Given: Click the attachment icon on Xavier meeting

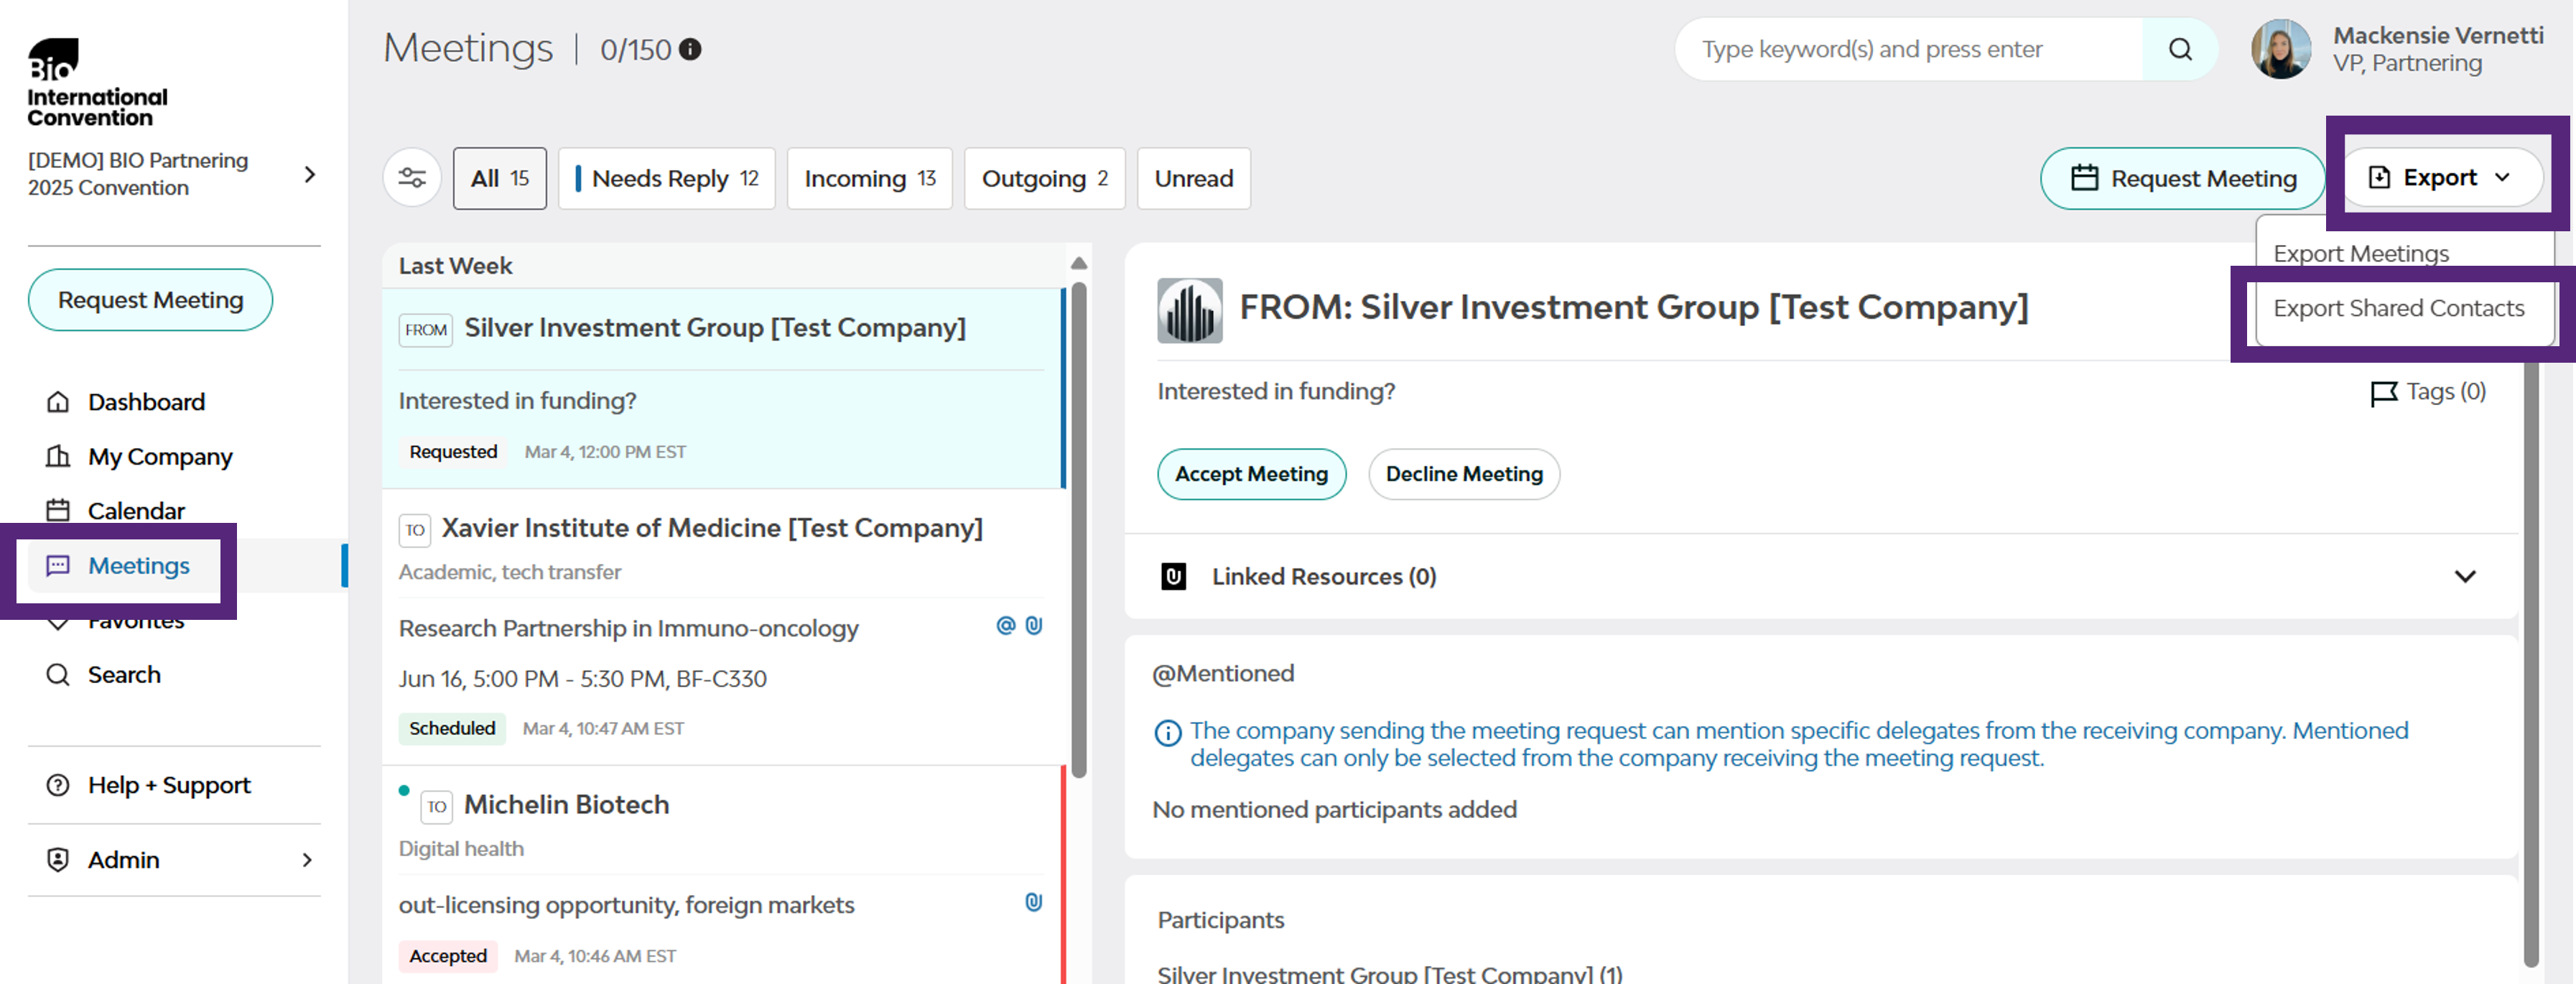Looking at the screenshot, I should coord(1034,626).
